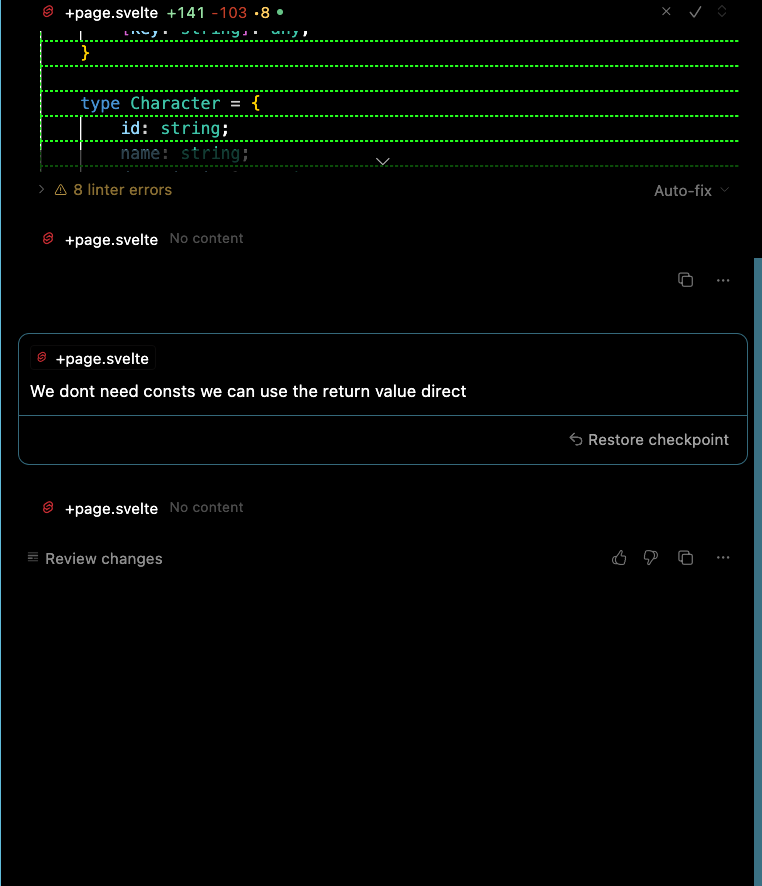Click the 'id: string;' code line

pos(175,128)
